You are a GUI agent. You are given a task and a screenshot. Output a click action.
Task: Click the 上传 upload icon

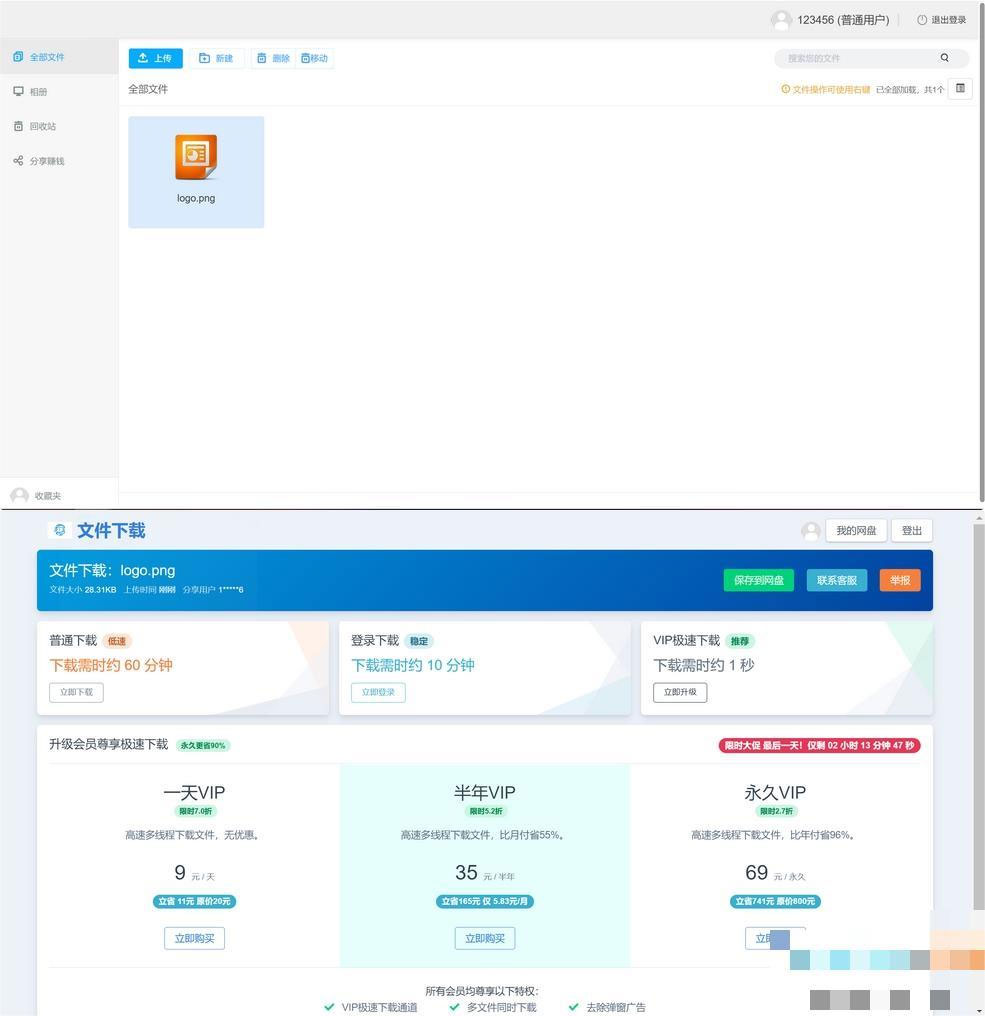[143, 57]
